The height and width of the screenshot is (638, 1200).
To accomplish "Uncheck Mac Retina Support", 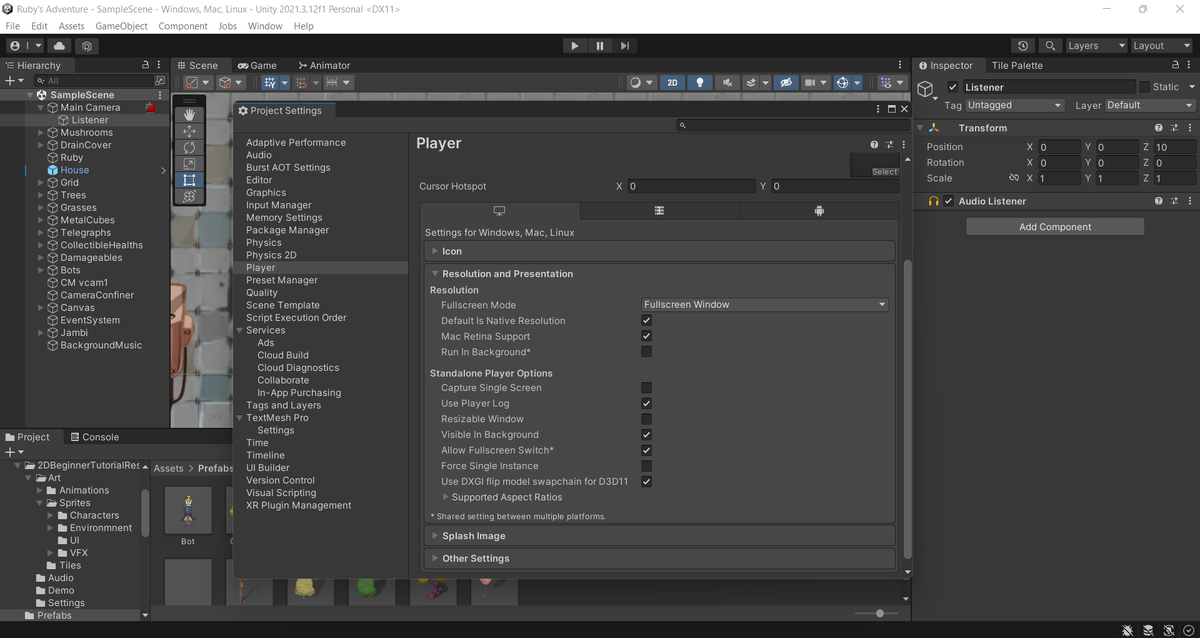I will coord(646,336).
